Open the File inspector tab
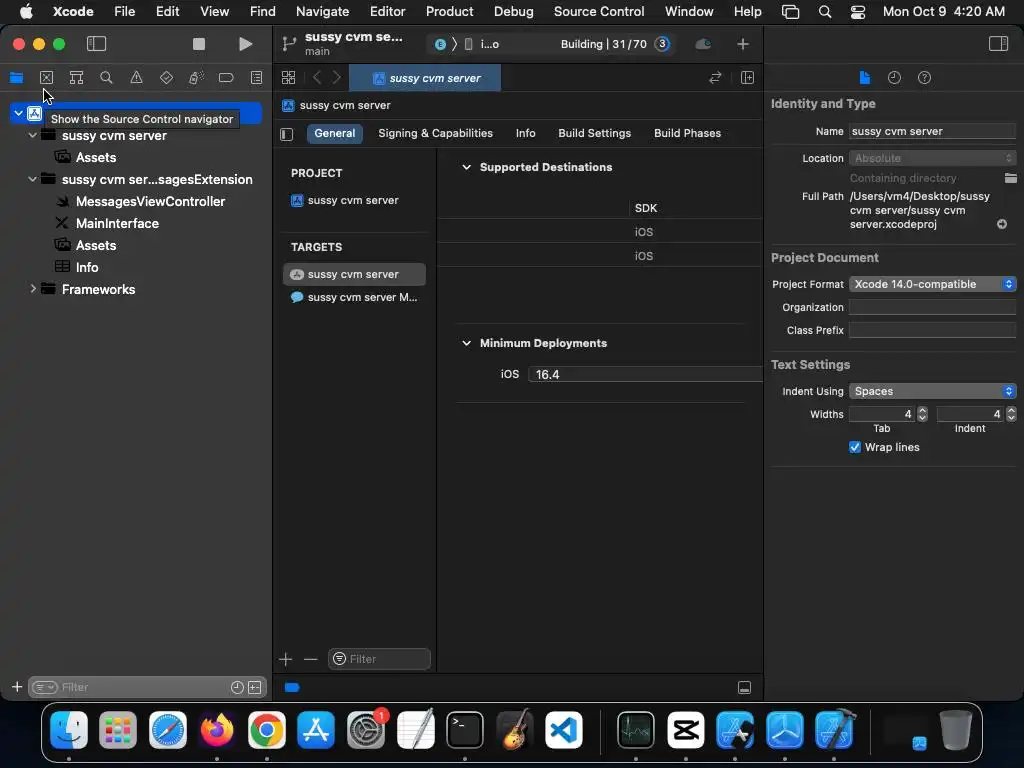The height and width of the screenshot is (768, 1024). pyautogui.click(x=864, y=78)
